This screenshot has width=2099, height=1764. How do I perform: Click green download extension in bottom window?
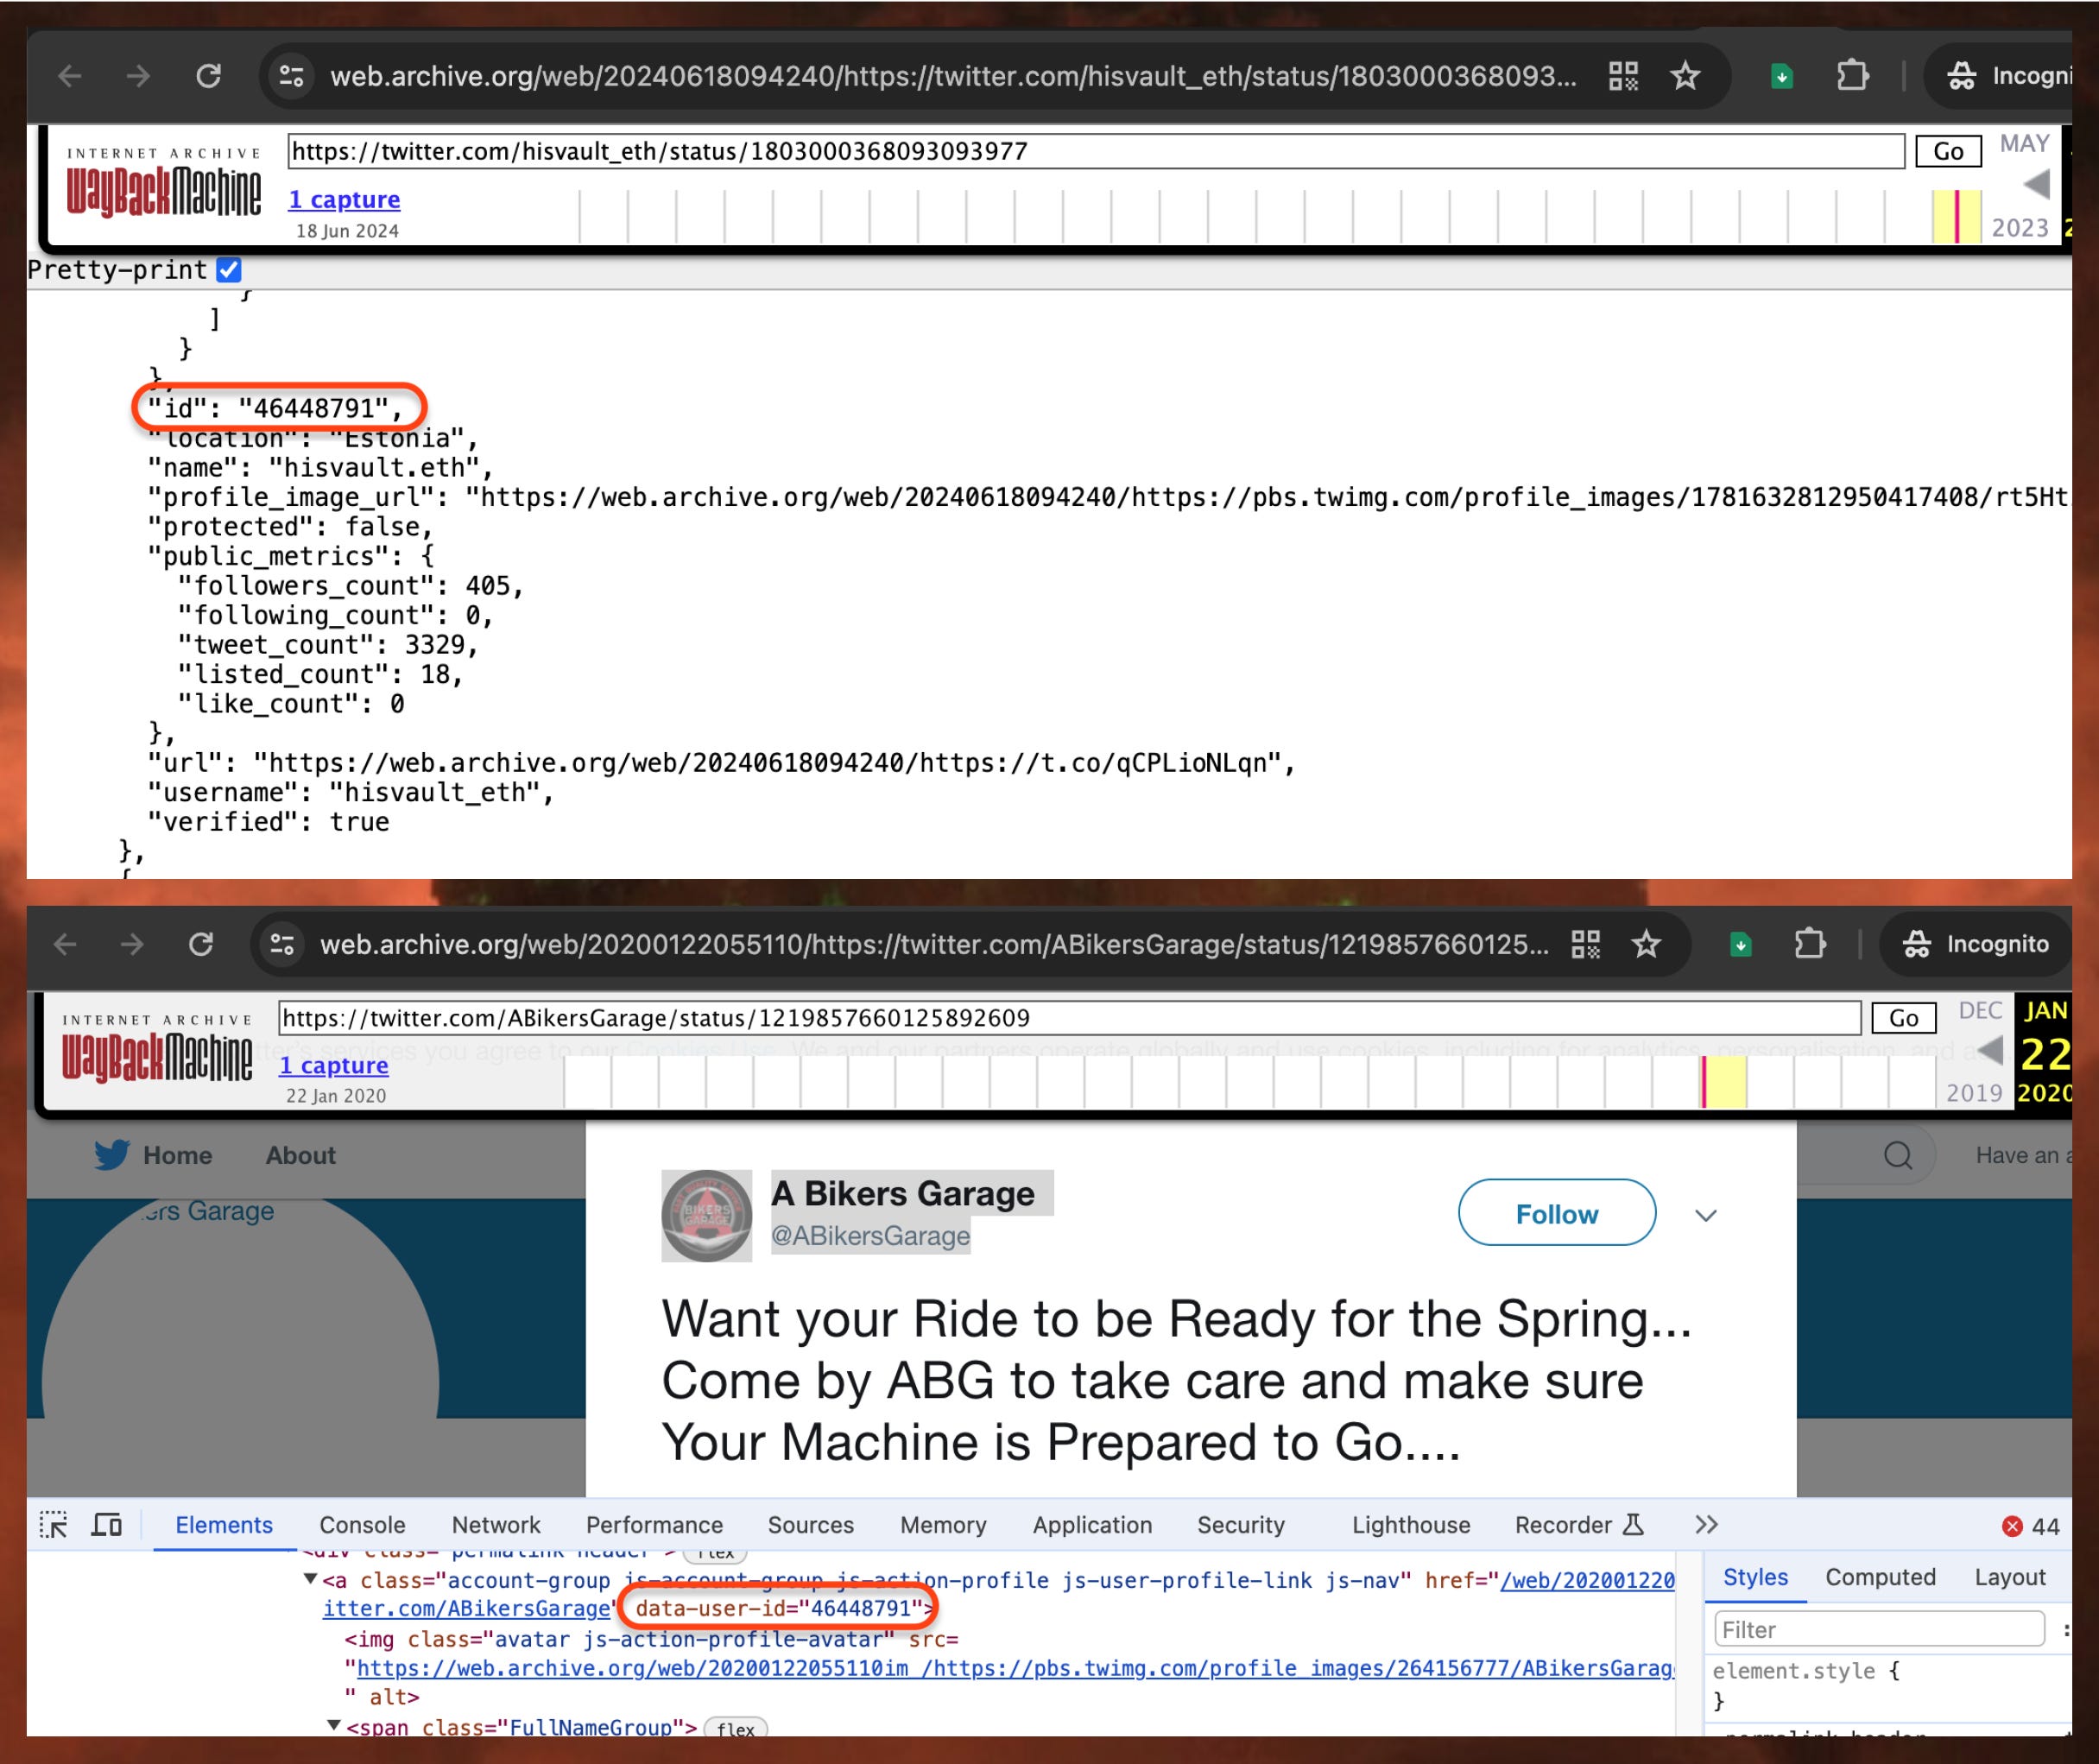click(x=1740, y=944)
